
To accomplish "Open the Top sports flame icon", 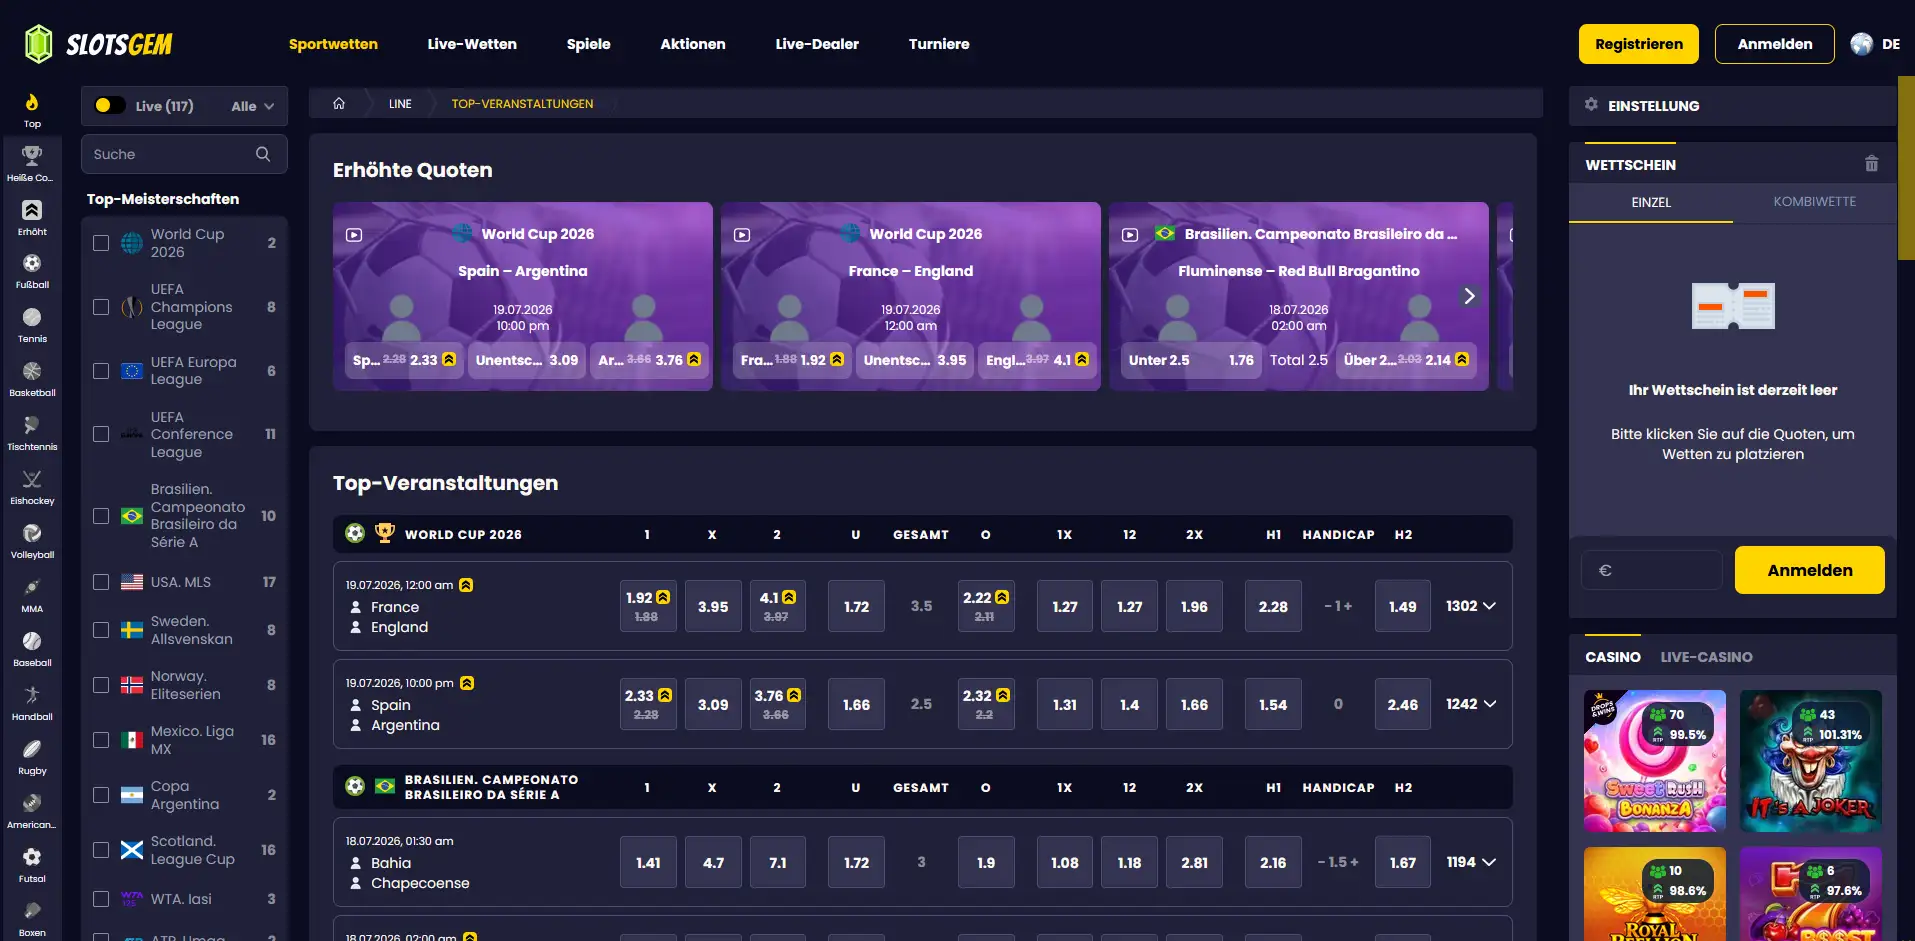I will click(32, 102).
